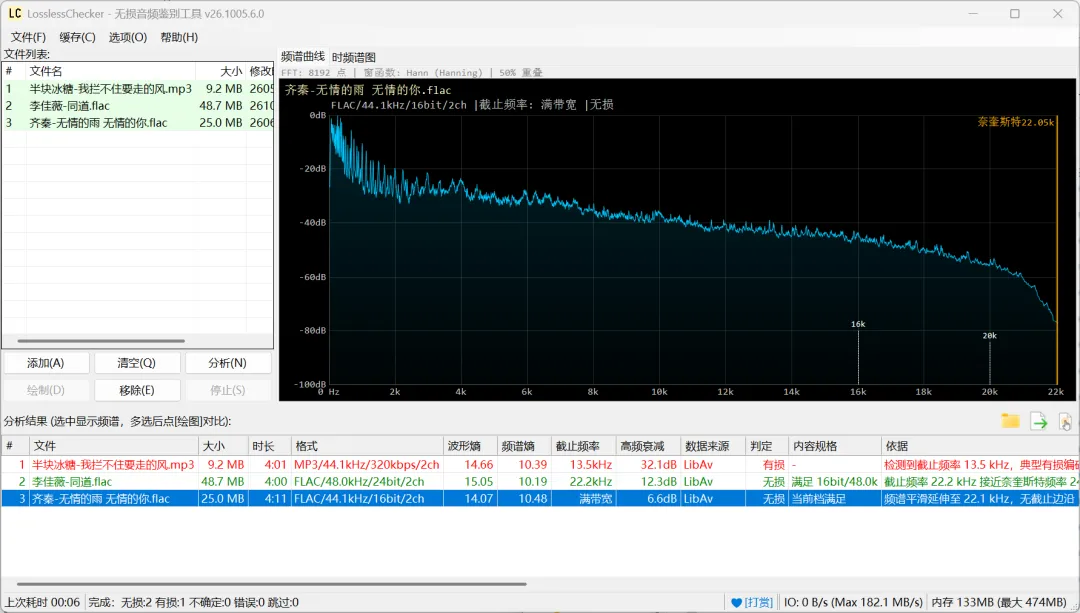The height and width of the screenshot is (613, 1080).
Task: Click the green arrow export icon
Action: pos(1039,421)
